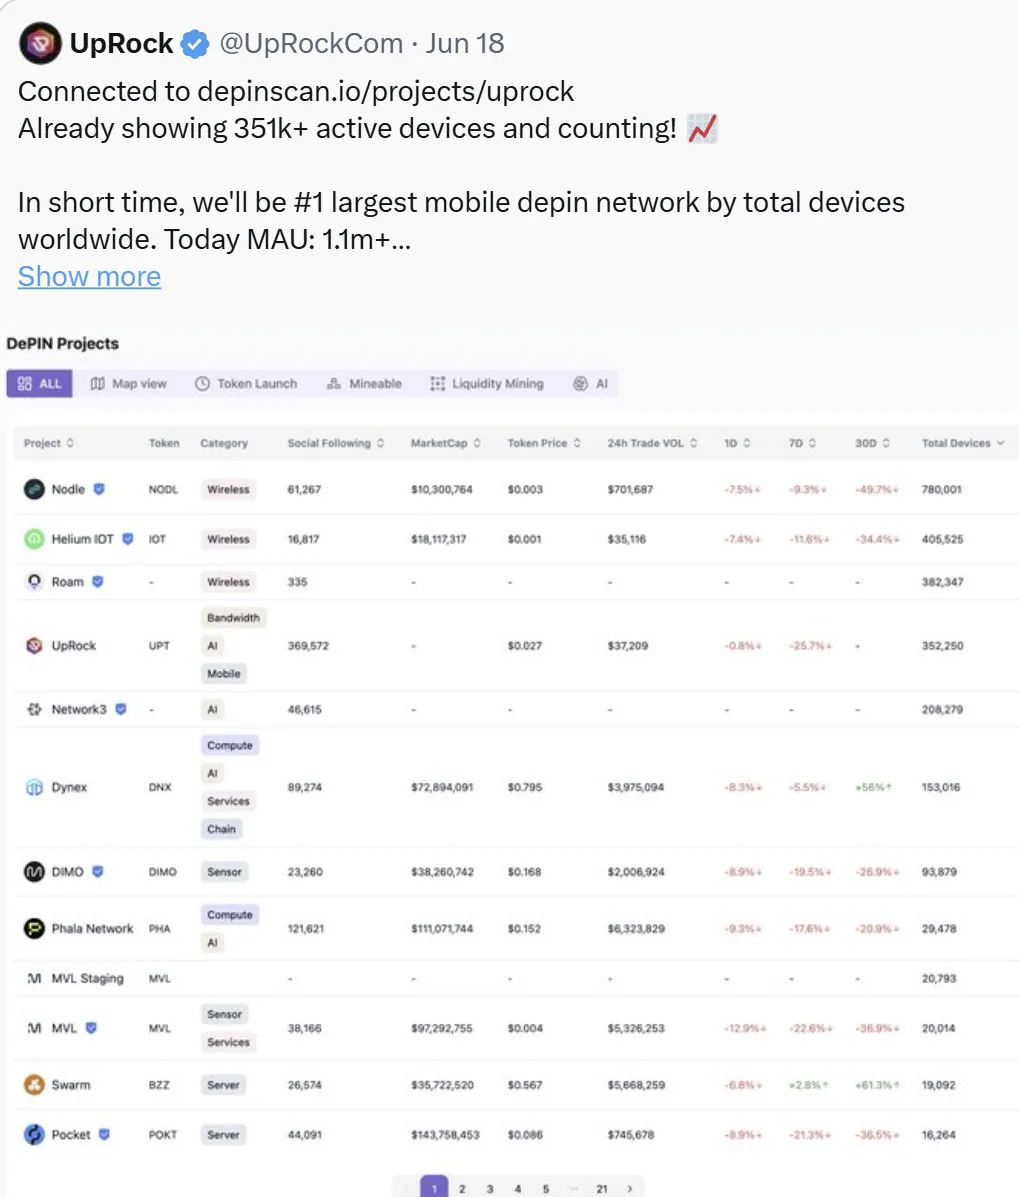The height and width of the screenshot is (1197, 1019).
Task: Open the Liquidity Mining tab
Action: pos(487,383)
